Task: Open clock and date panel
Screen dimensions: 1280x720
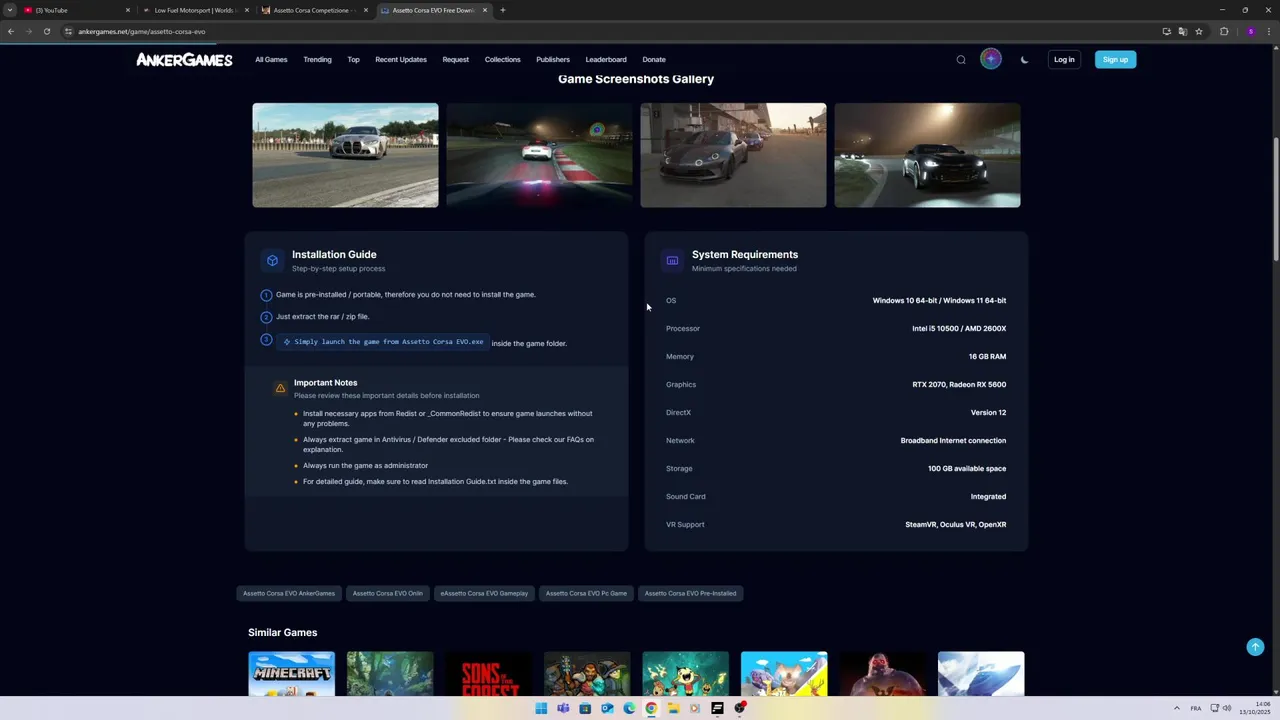Action: [x=1254, y=708]
